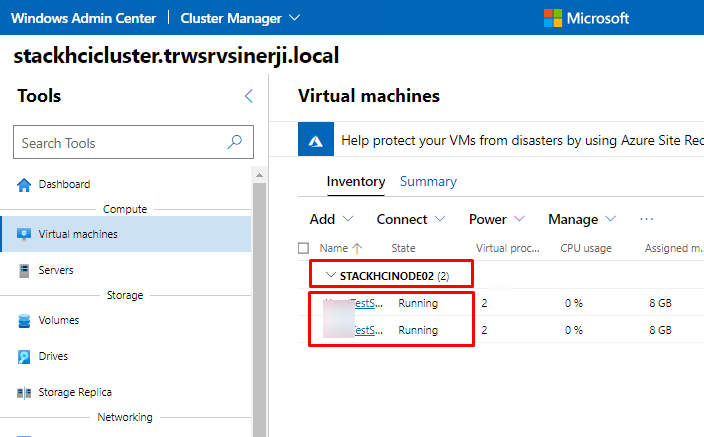The width and height of the screenshot is (704, 437).
Task: Click the Microsoft logo in header
Action: tap(586, 18)
